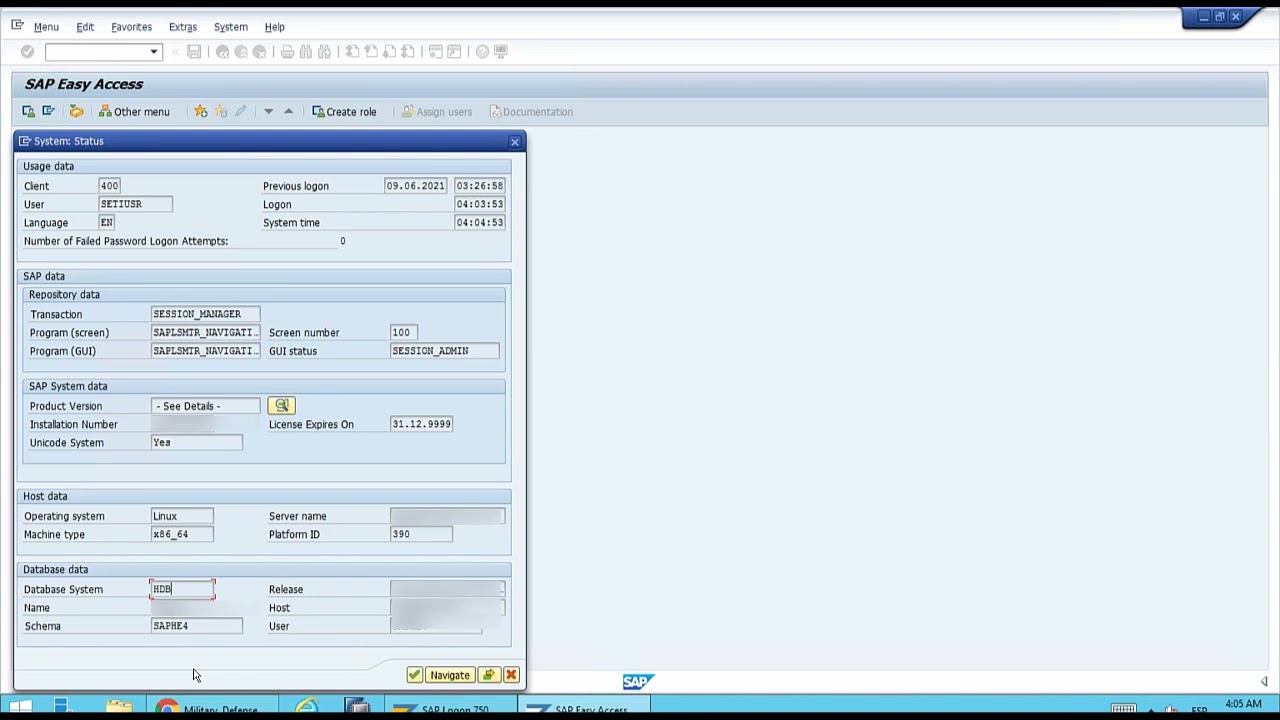The height and width of the screenshot is (720, 1280).
Task: Click the Help question mark icon
Action: click(x=482, y=51)
